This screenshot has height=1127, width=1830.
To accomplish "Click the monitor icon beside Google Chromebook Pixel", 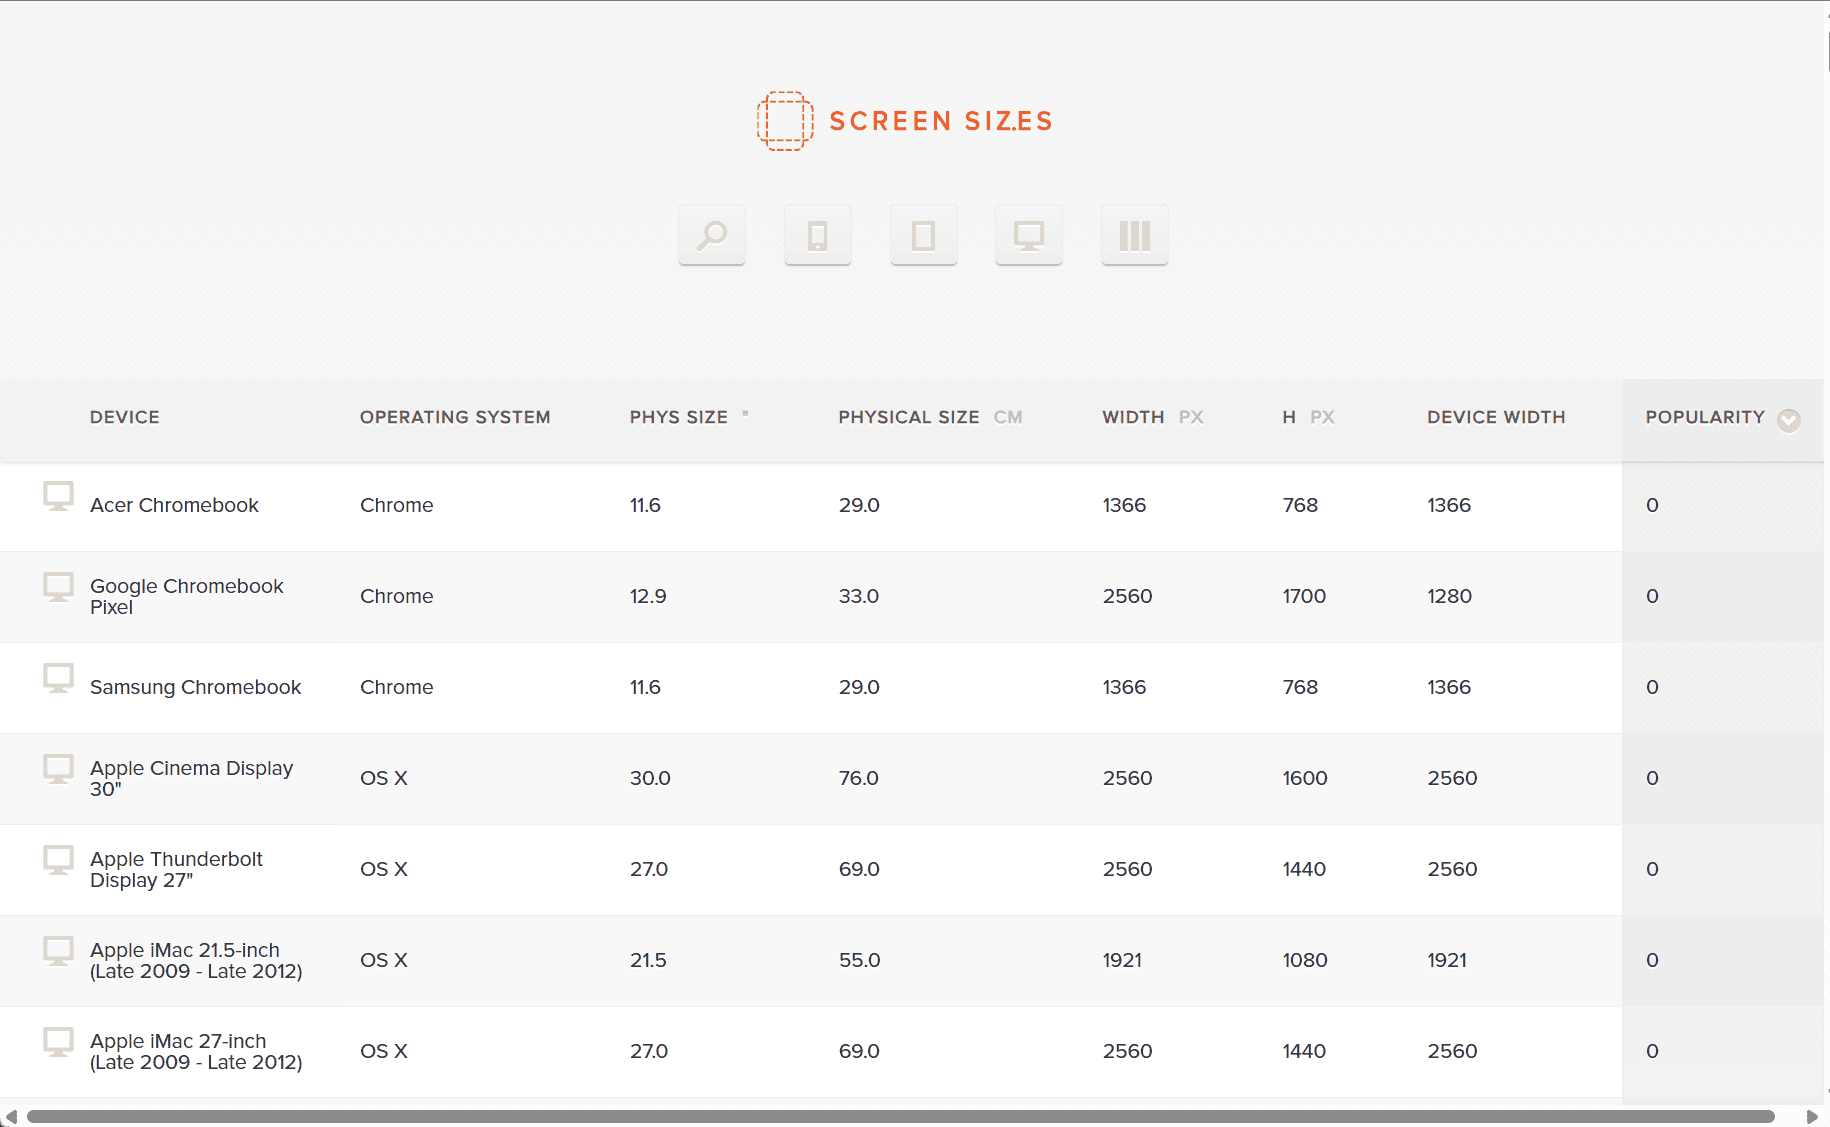I will pyautogui.click(x=59, y=588).
